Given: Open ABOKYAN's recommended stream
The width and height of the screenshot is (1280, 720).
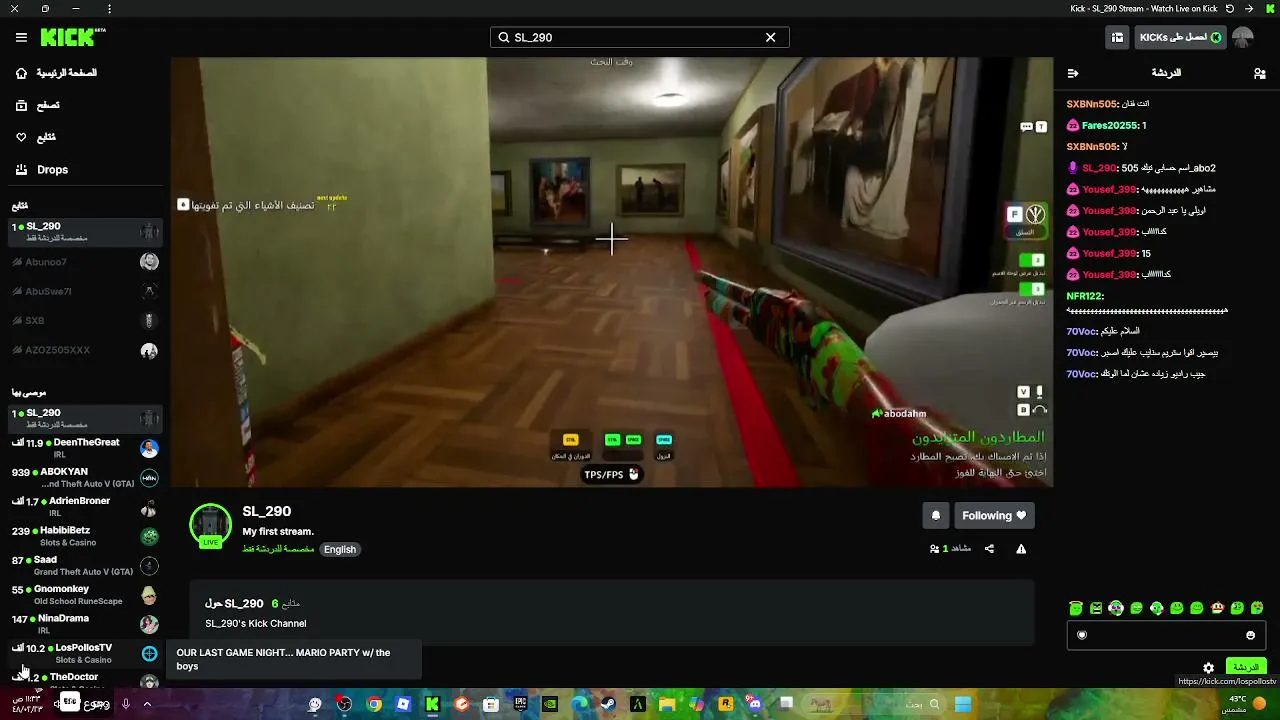Looking at the screenshot, I should coord(85,477).
